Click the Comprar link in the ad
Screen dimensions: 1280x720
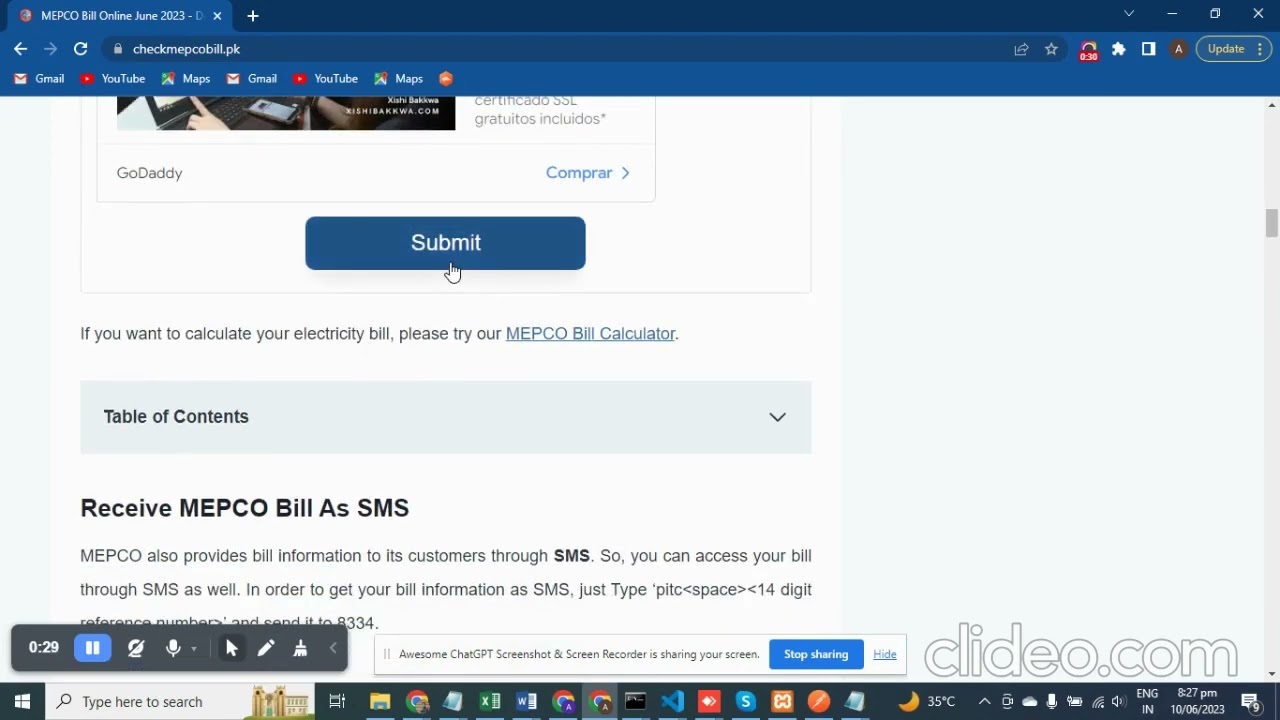click(x=588, y=173)
